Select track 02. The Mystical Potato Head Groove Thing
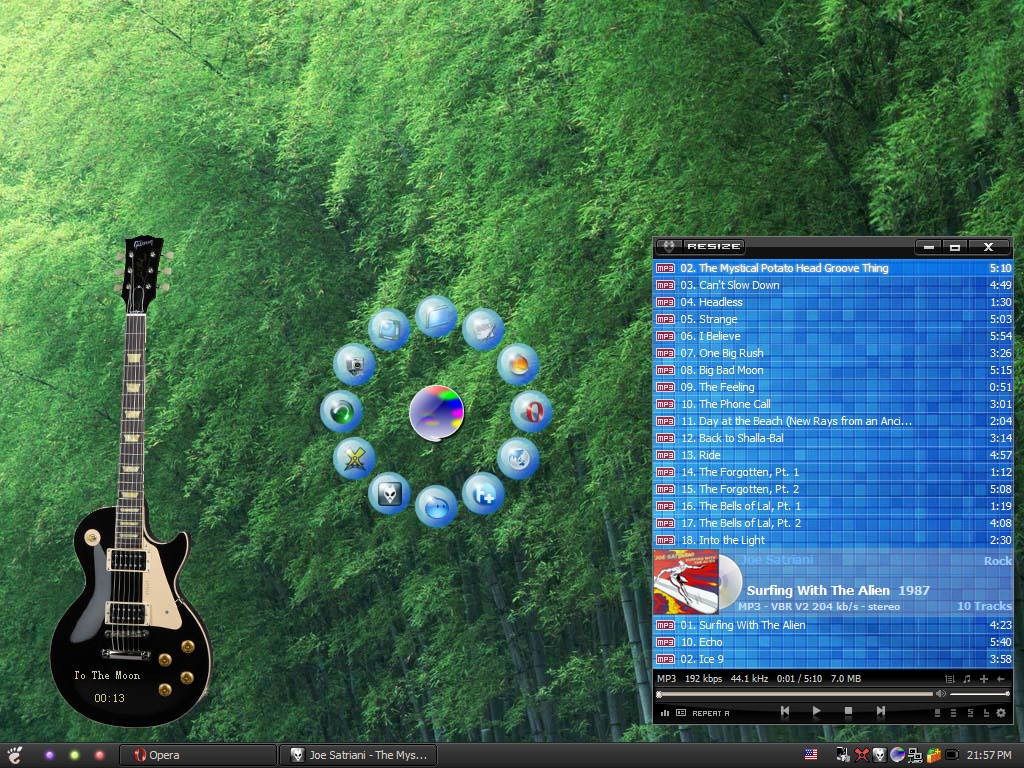Viewport: 1024px width, 768px height. (833, 268)
